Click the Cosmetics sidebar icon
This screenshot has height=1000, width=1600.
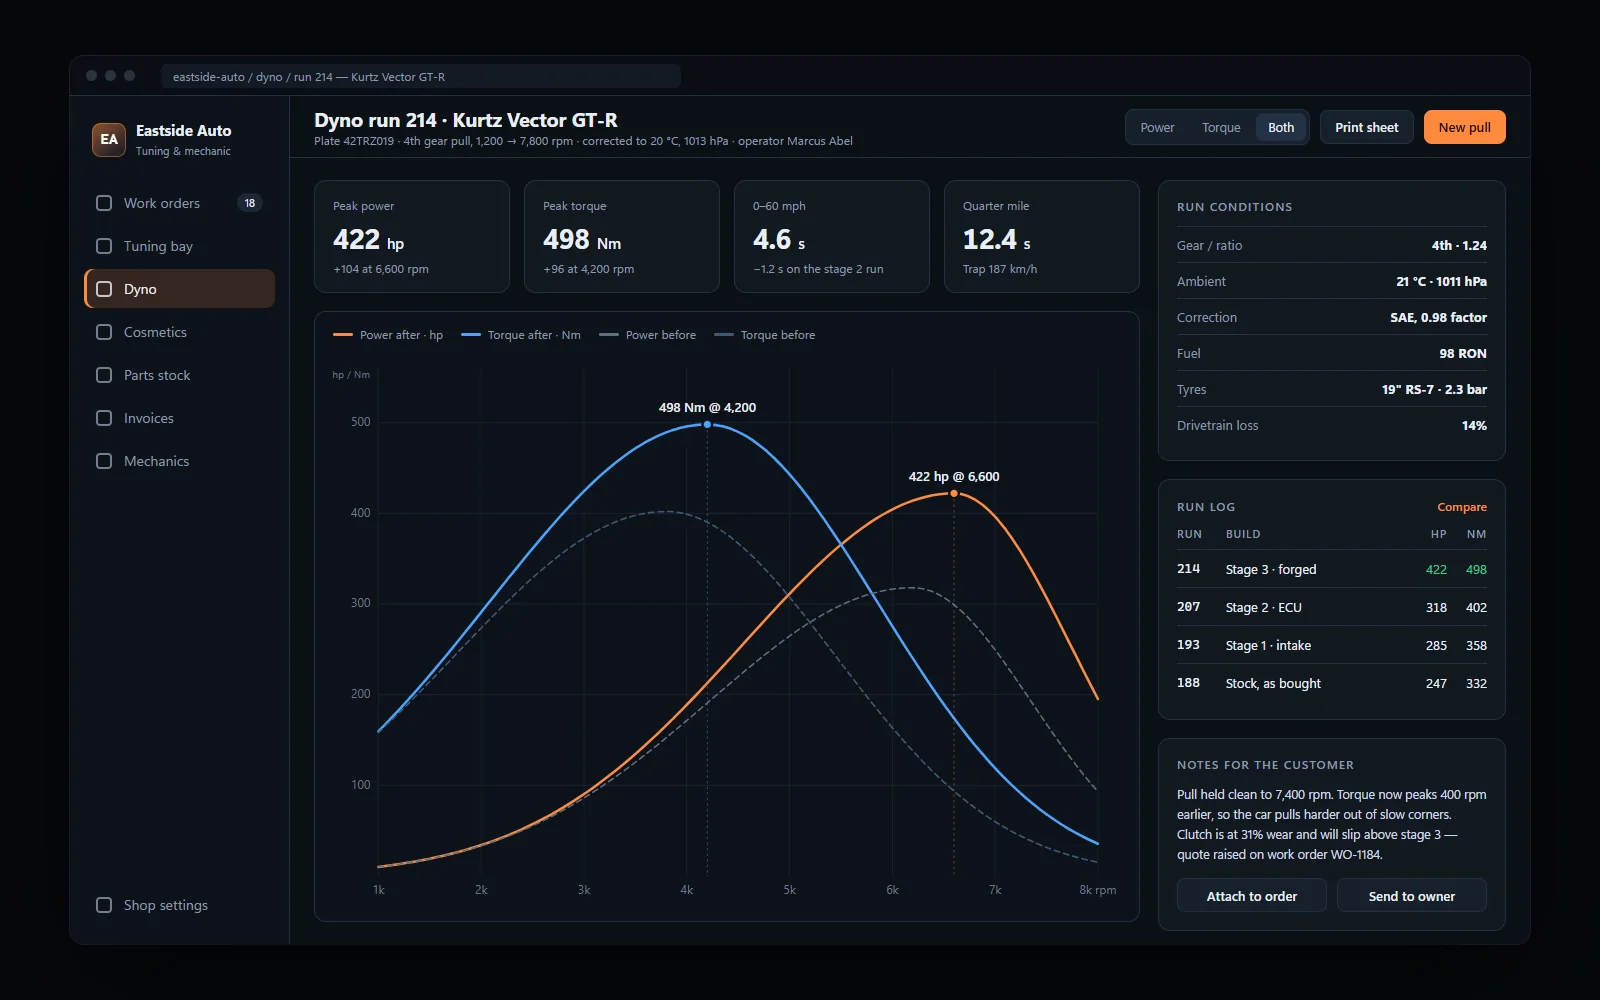pos(104,332)
